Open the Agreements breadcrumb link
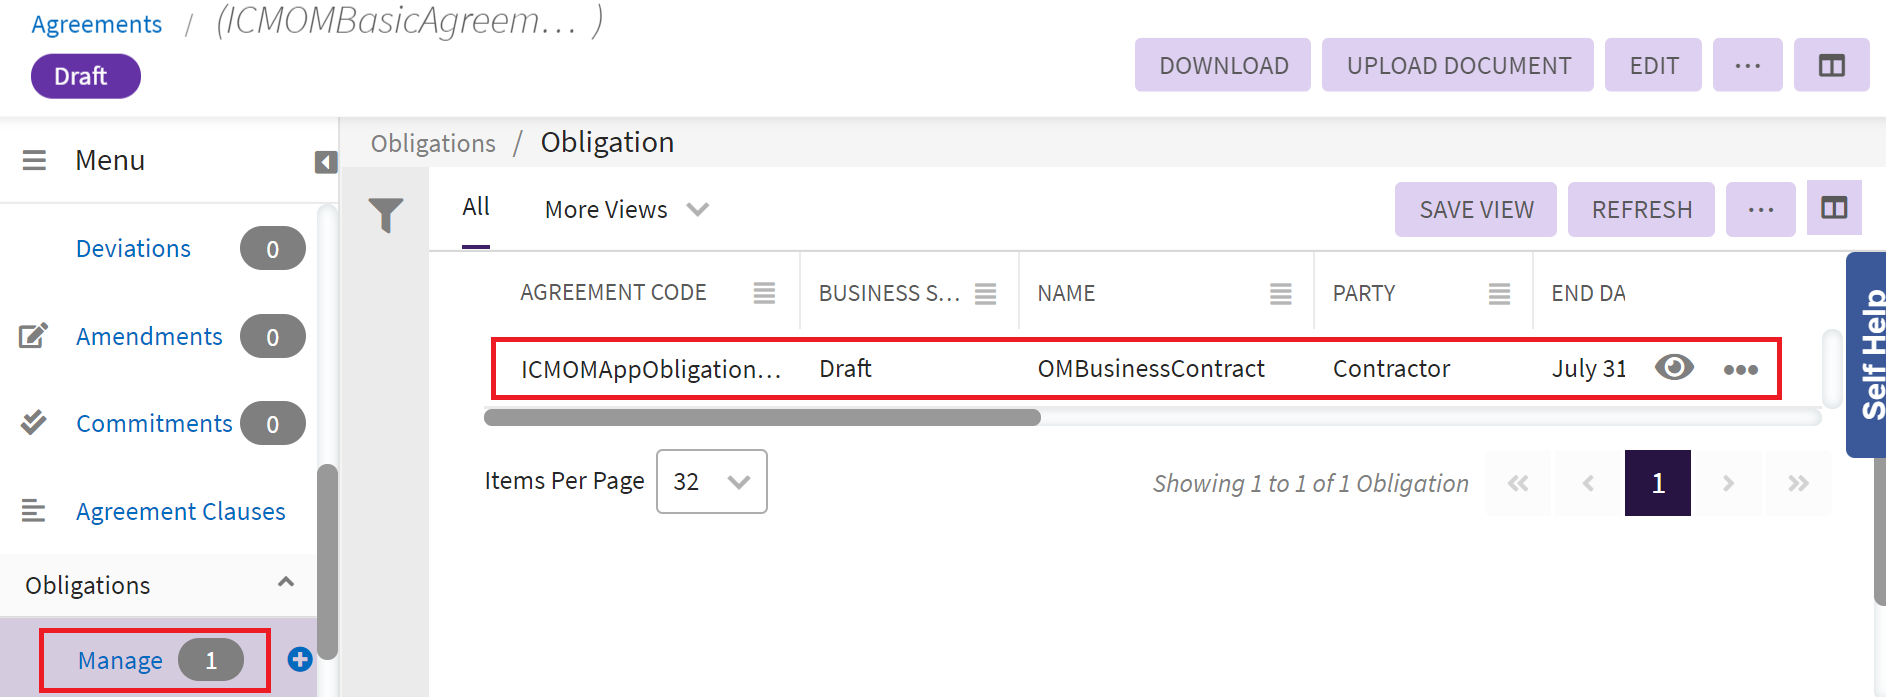Screen dimensions: 1886x697 96,24
